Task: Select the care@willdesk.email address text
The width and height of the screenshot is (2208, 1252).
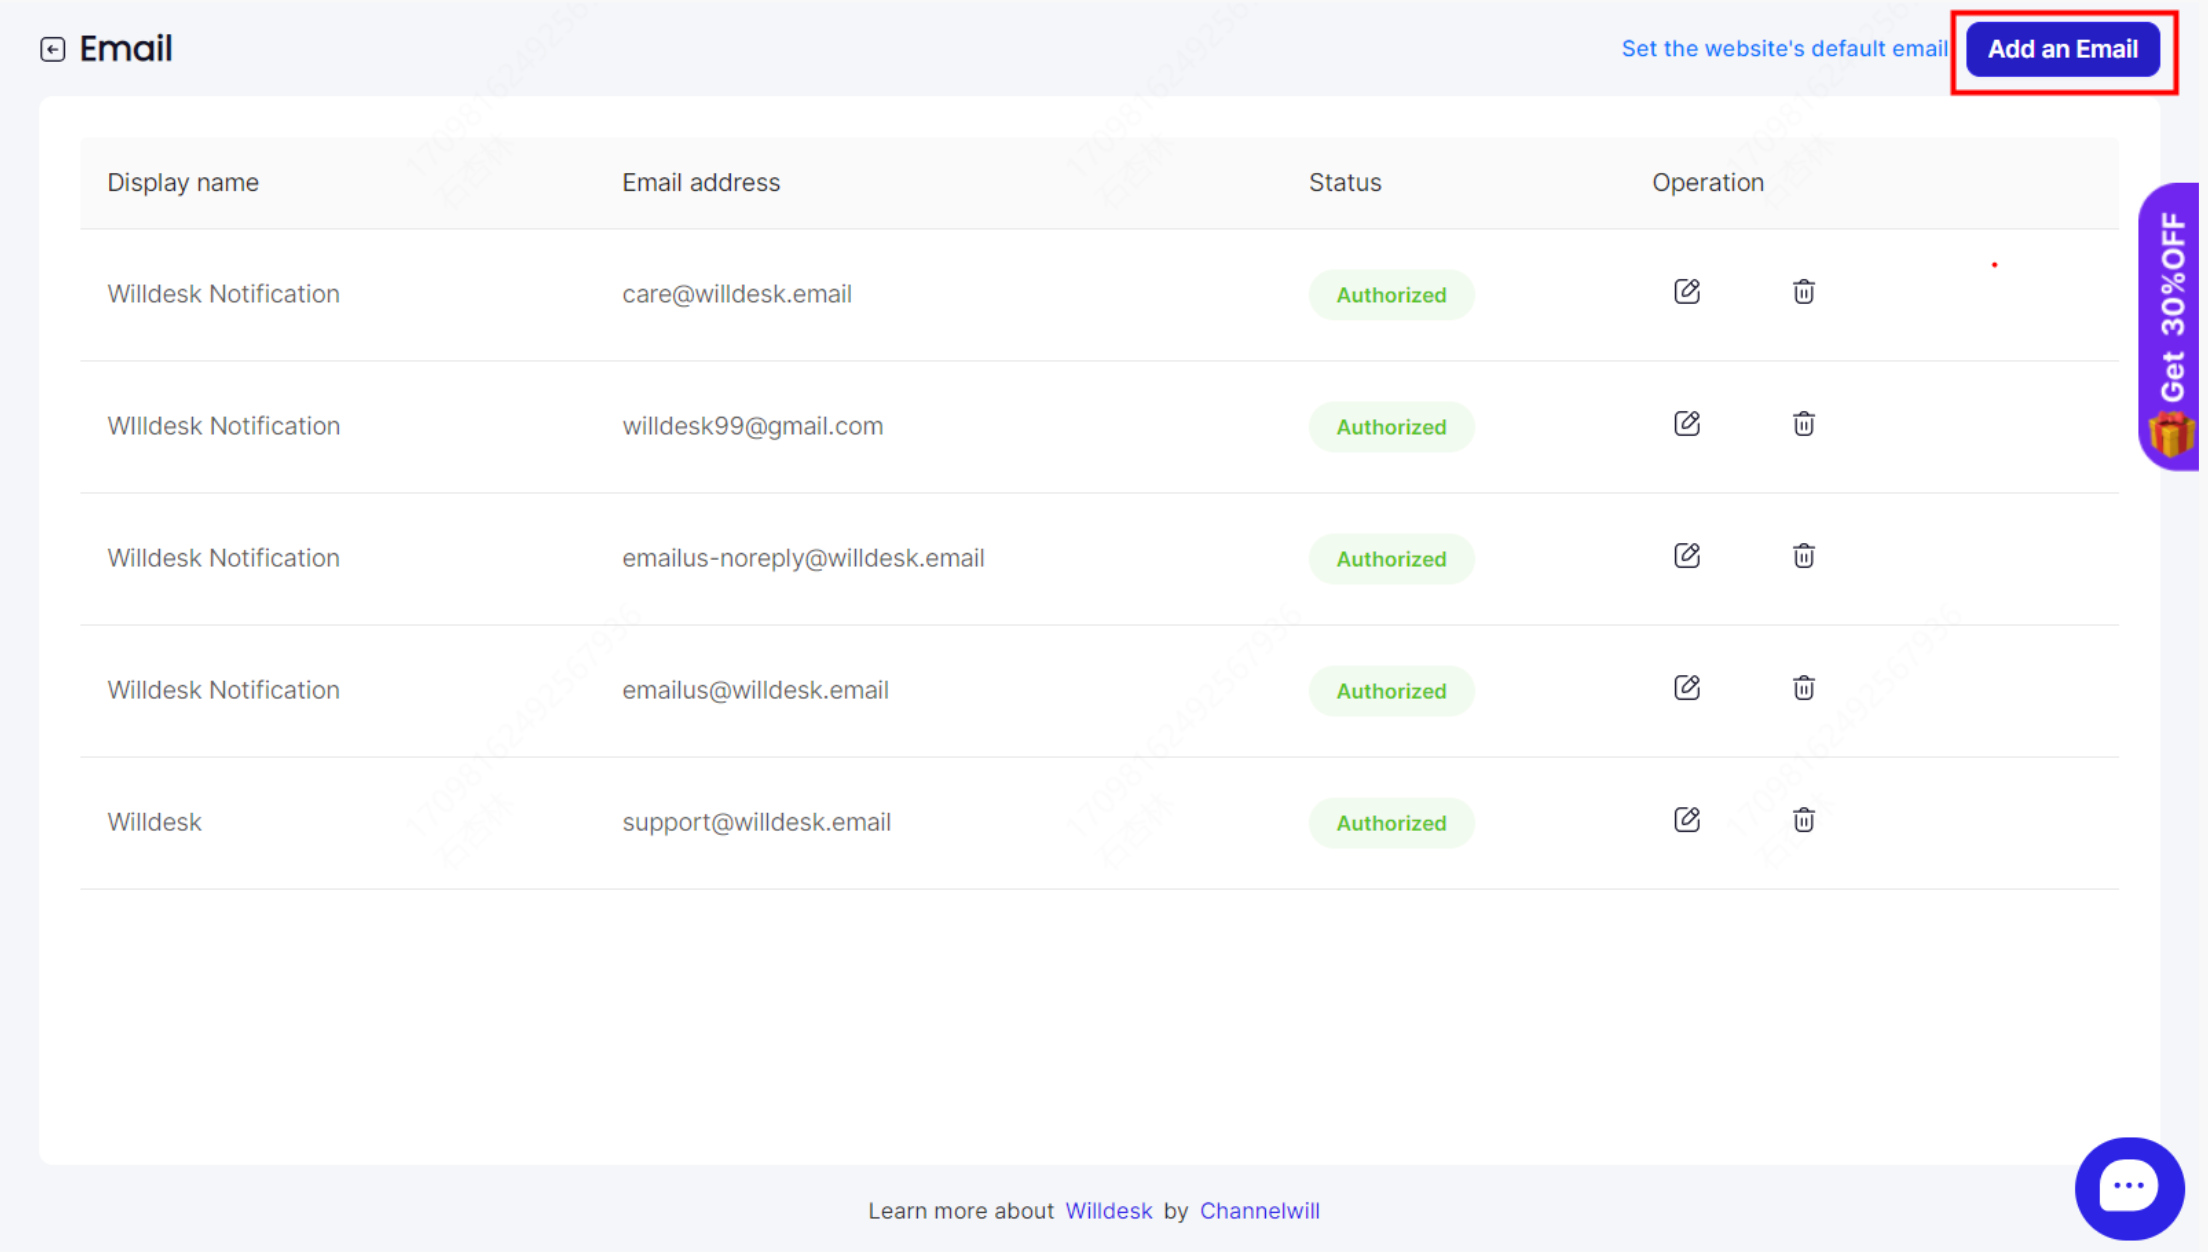Action: [737, 294]
